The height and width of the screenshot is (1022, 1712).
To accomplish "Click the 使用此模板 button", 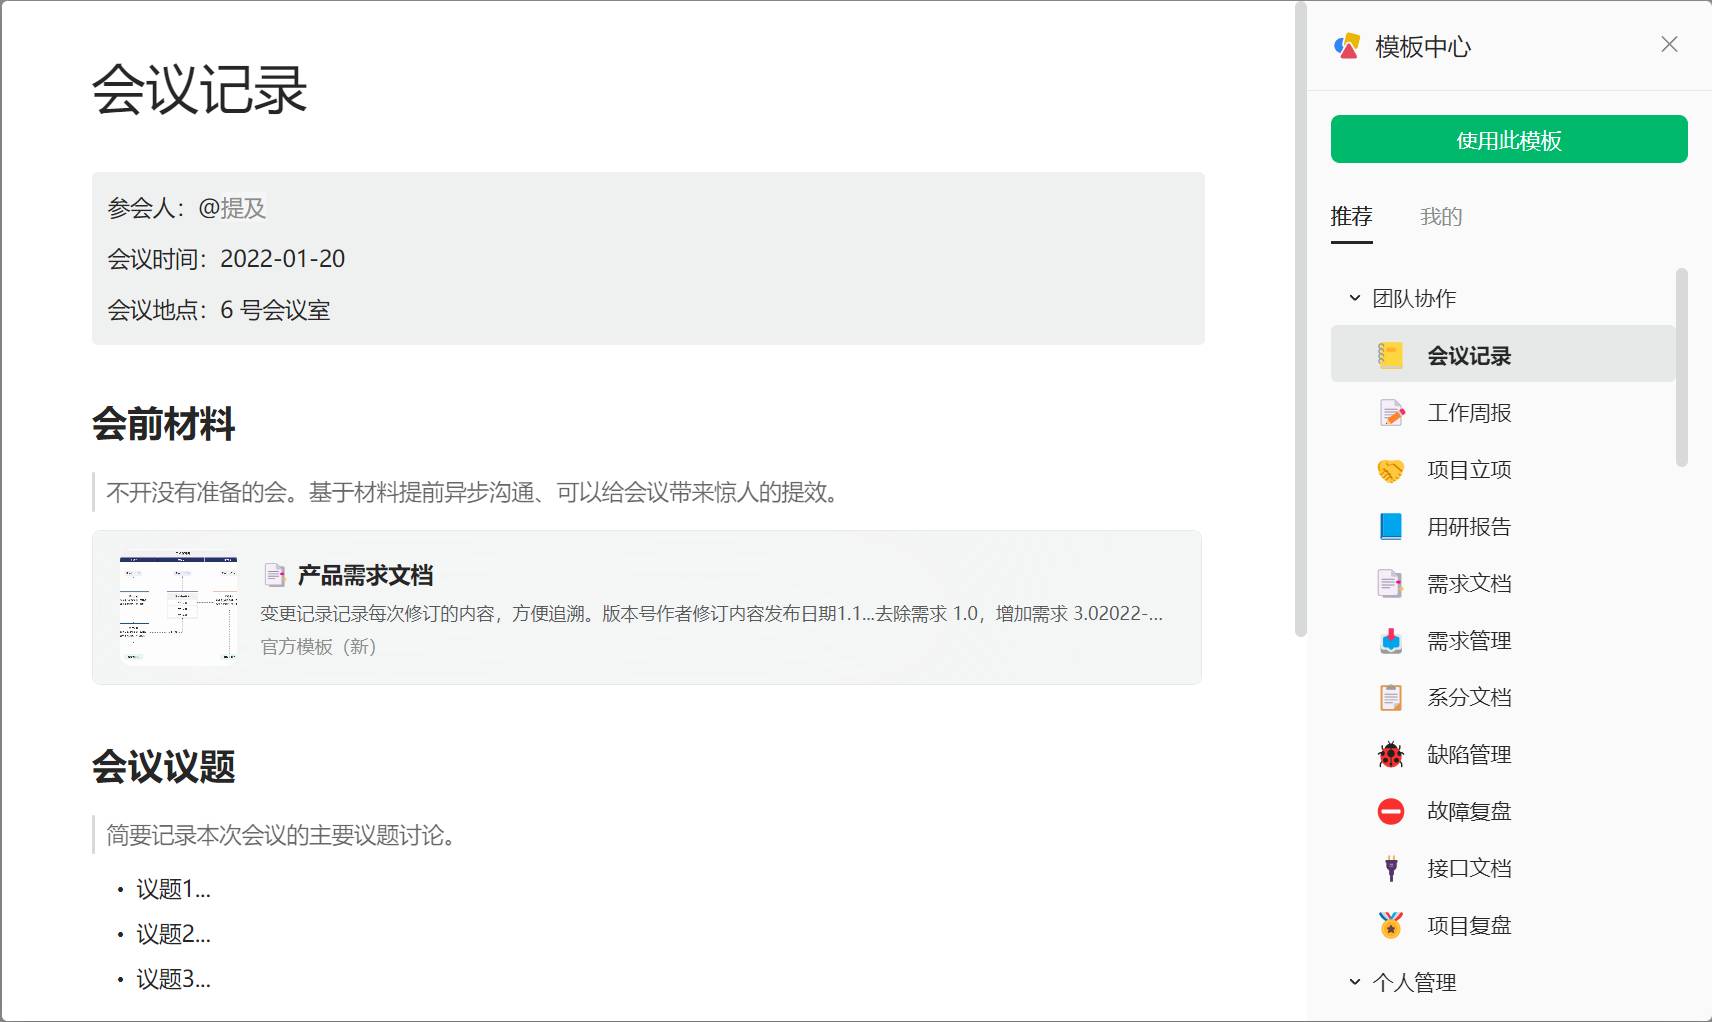I will (x=1509, y=139).
